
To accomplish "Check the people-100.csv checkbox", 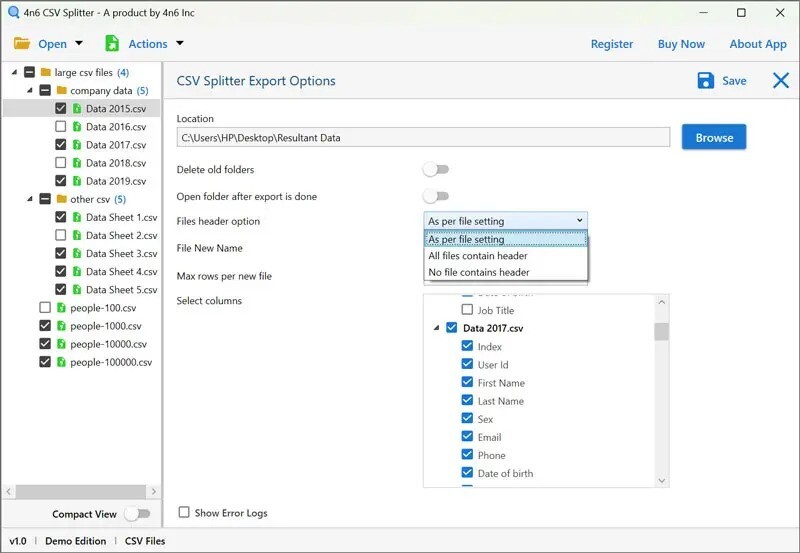I will click(x=45, y=308).
